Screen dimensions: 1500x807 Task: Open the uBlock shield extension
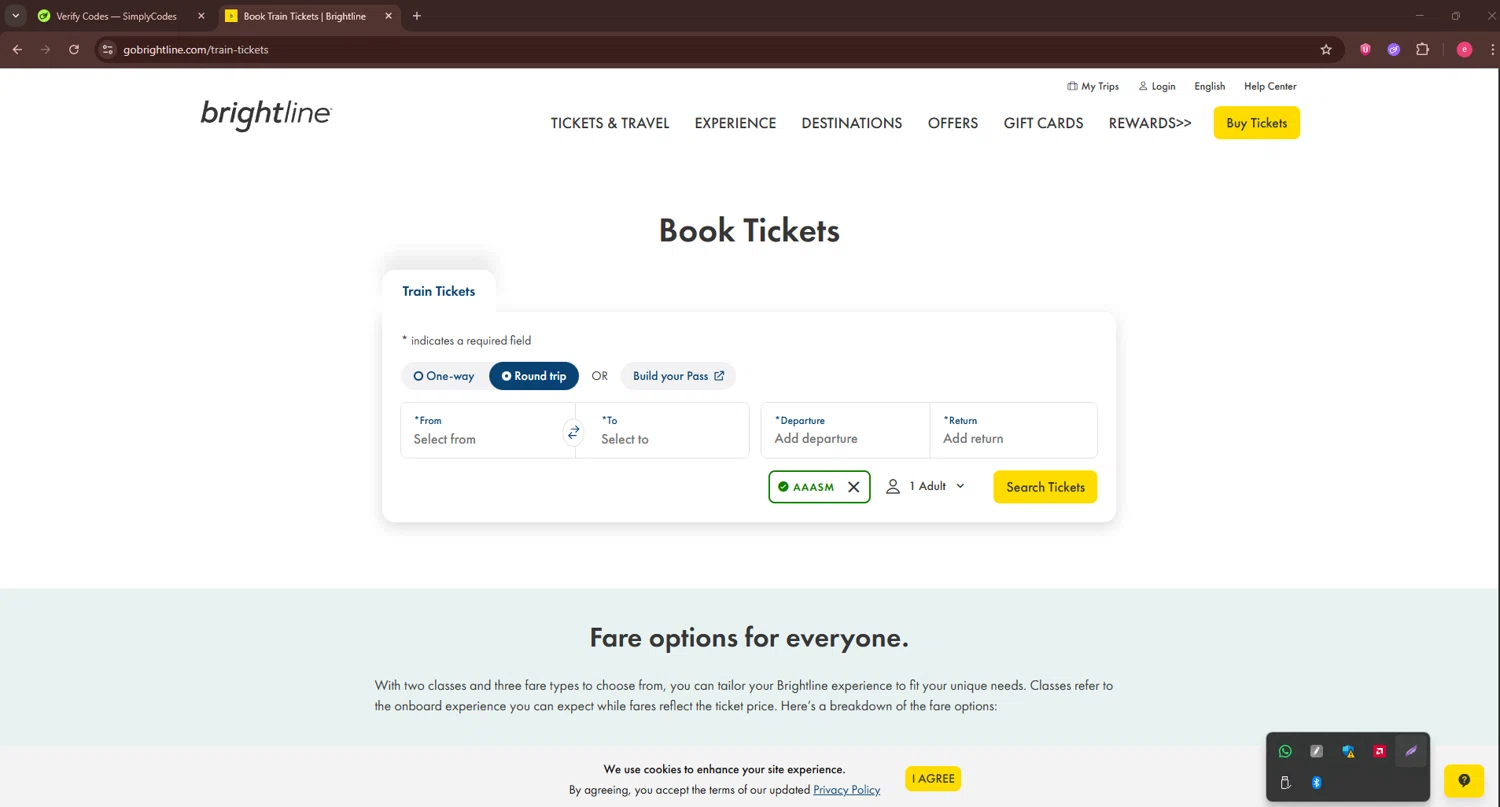click(1365, 49)
